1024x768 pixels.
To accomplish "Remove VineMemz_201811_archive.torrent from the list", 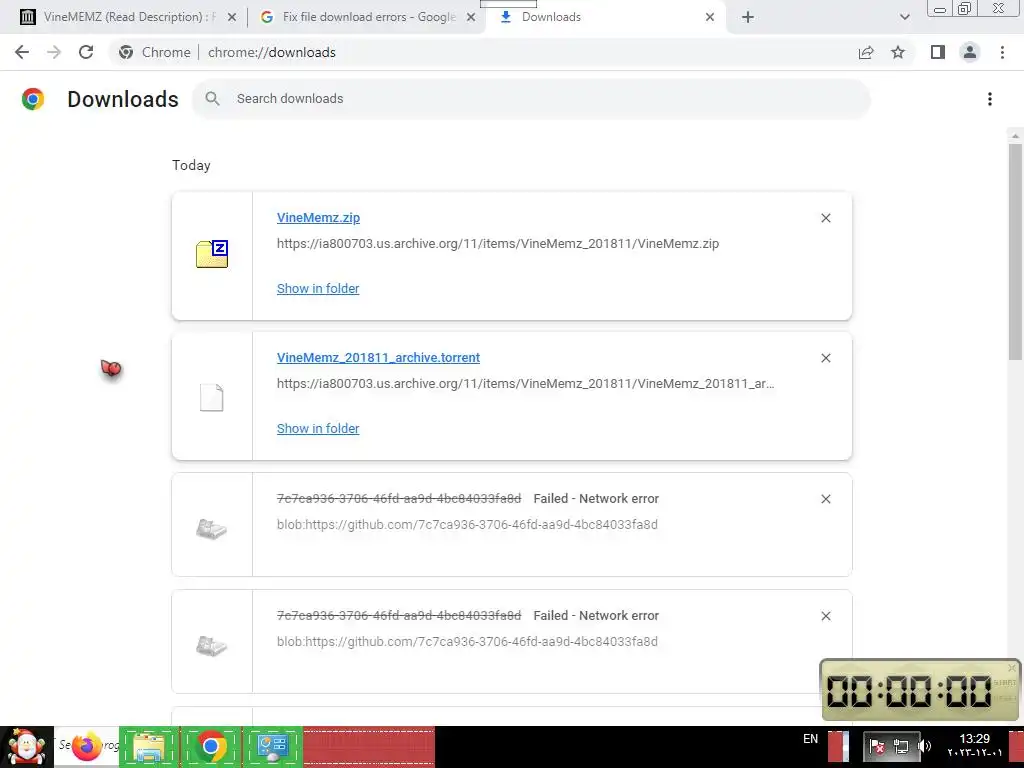I will coord(825,358).
